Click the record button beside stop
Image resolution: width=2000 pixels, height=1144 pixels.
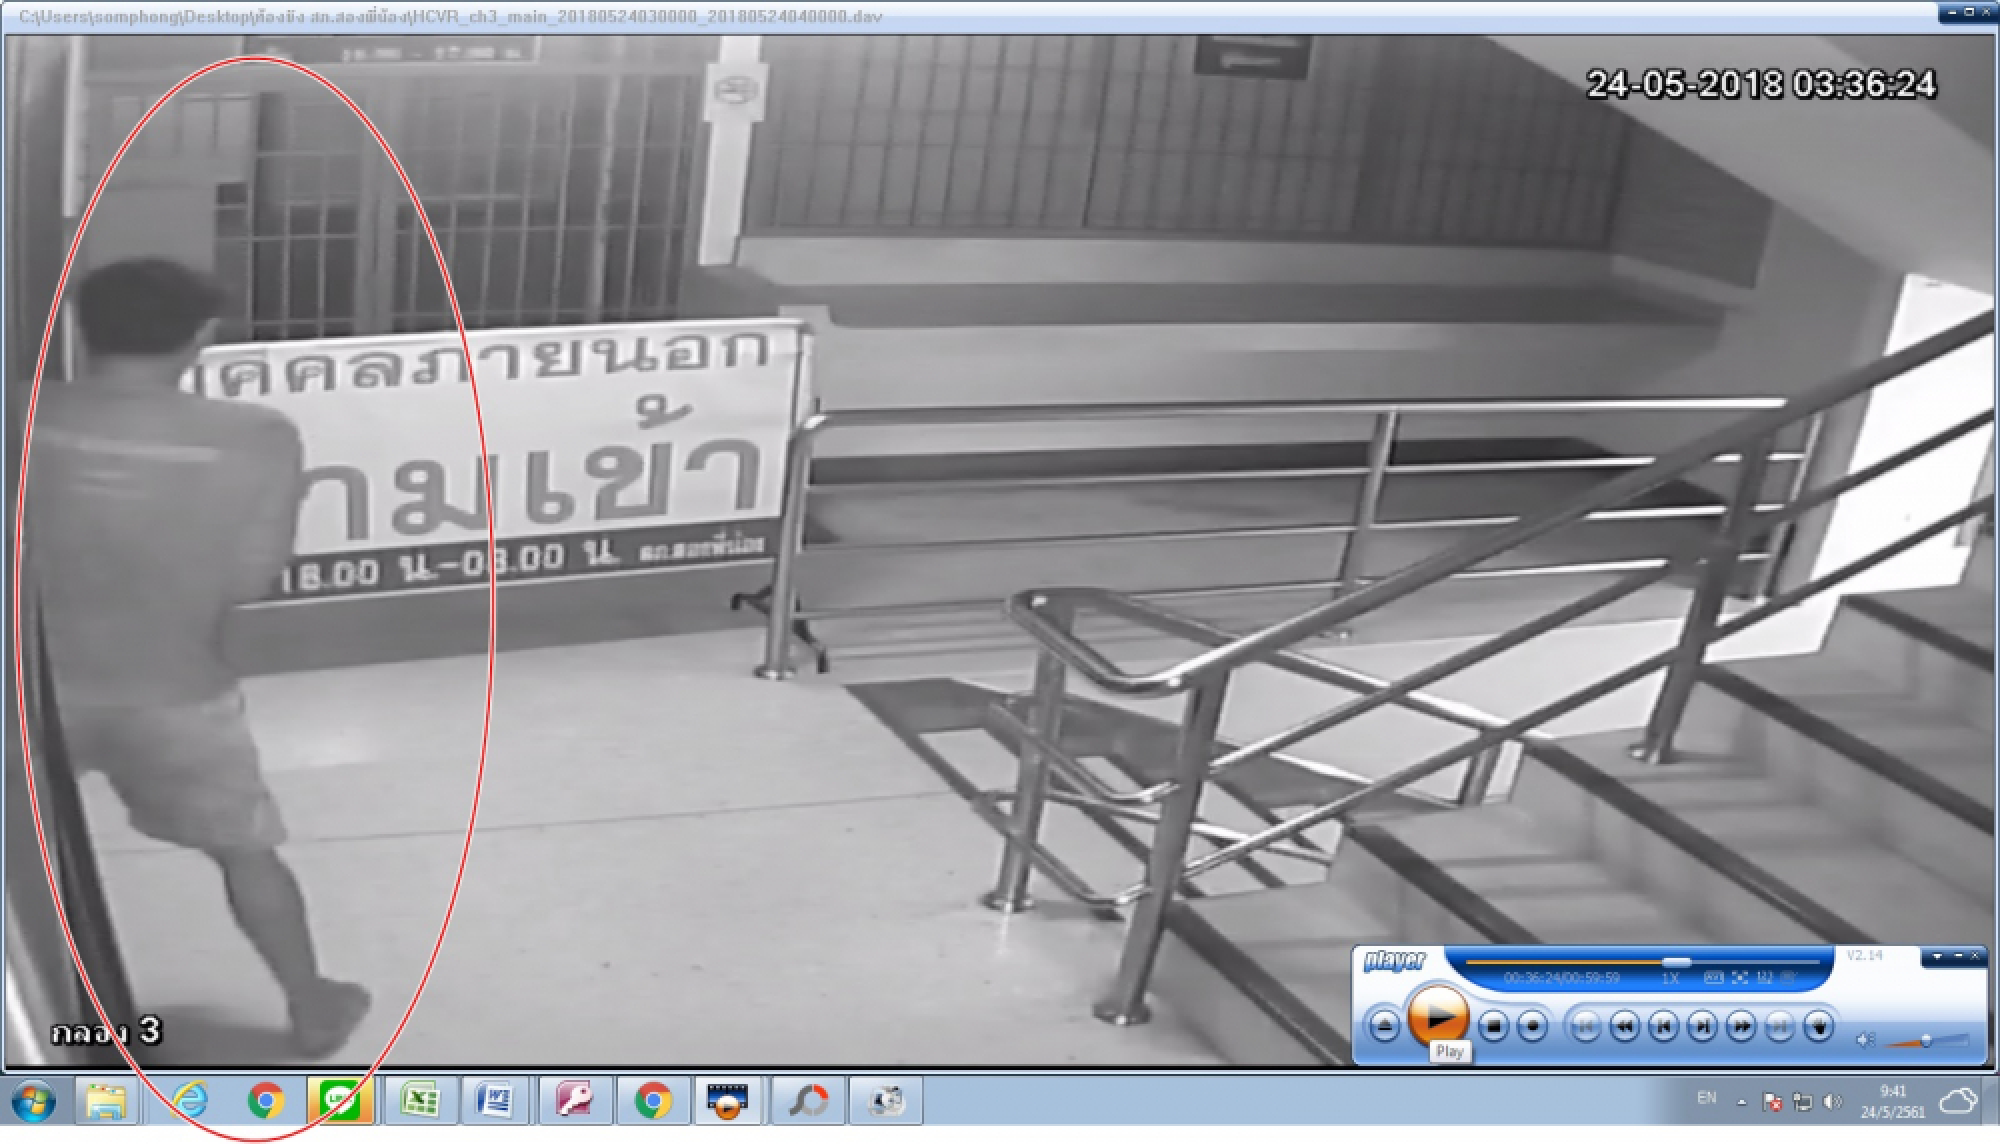pyautogui.click(x=1532, y=1026)
